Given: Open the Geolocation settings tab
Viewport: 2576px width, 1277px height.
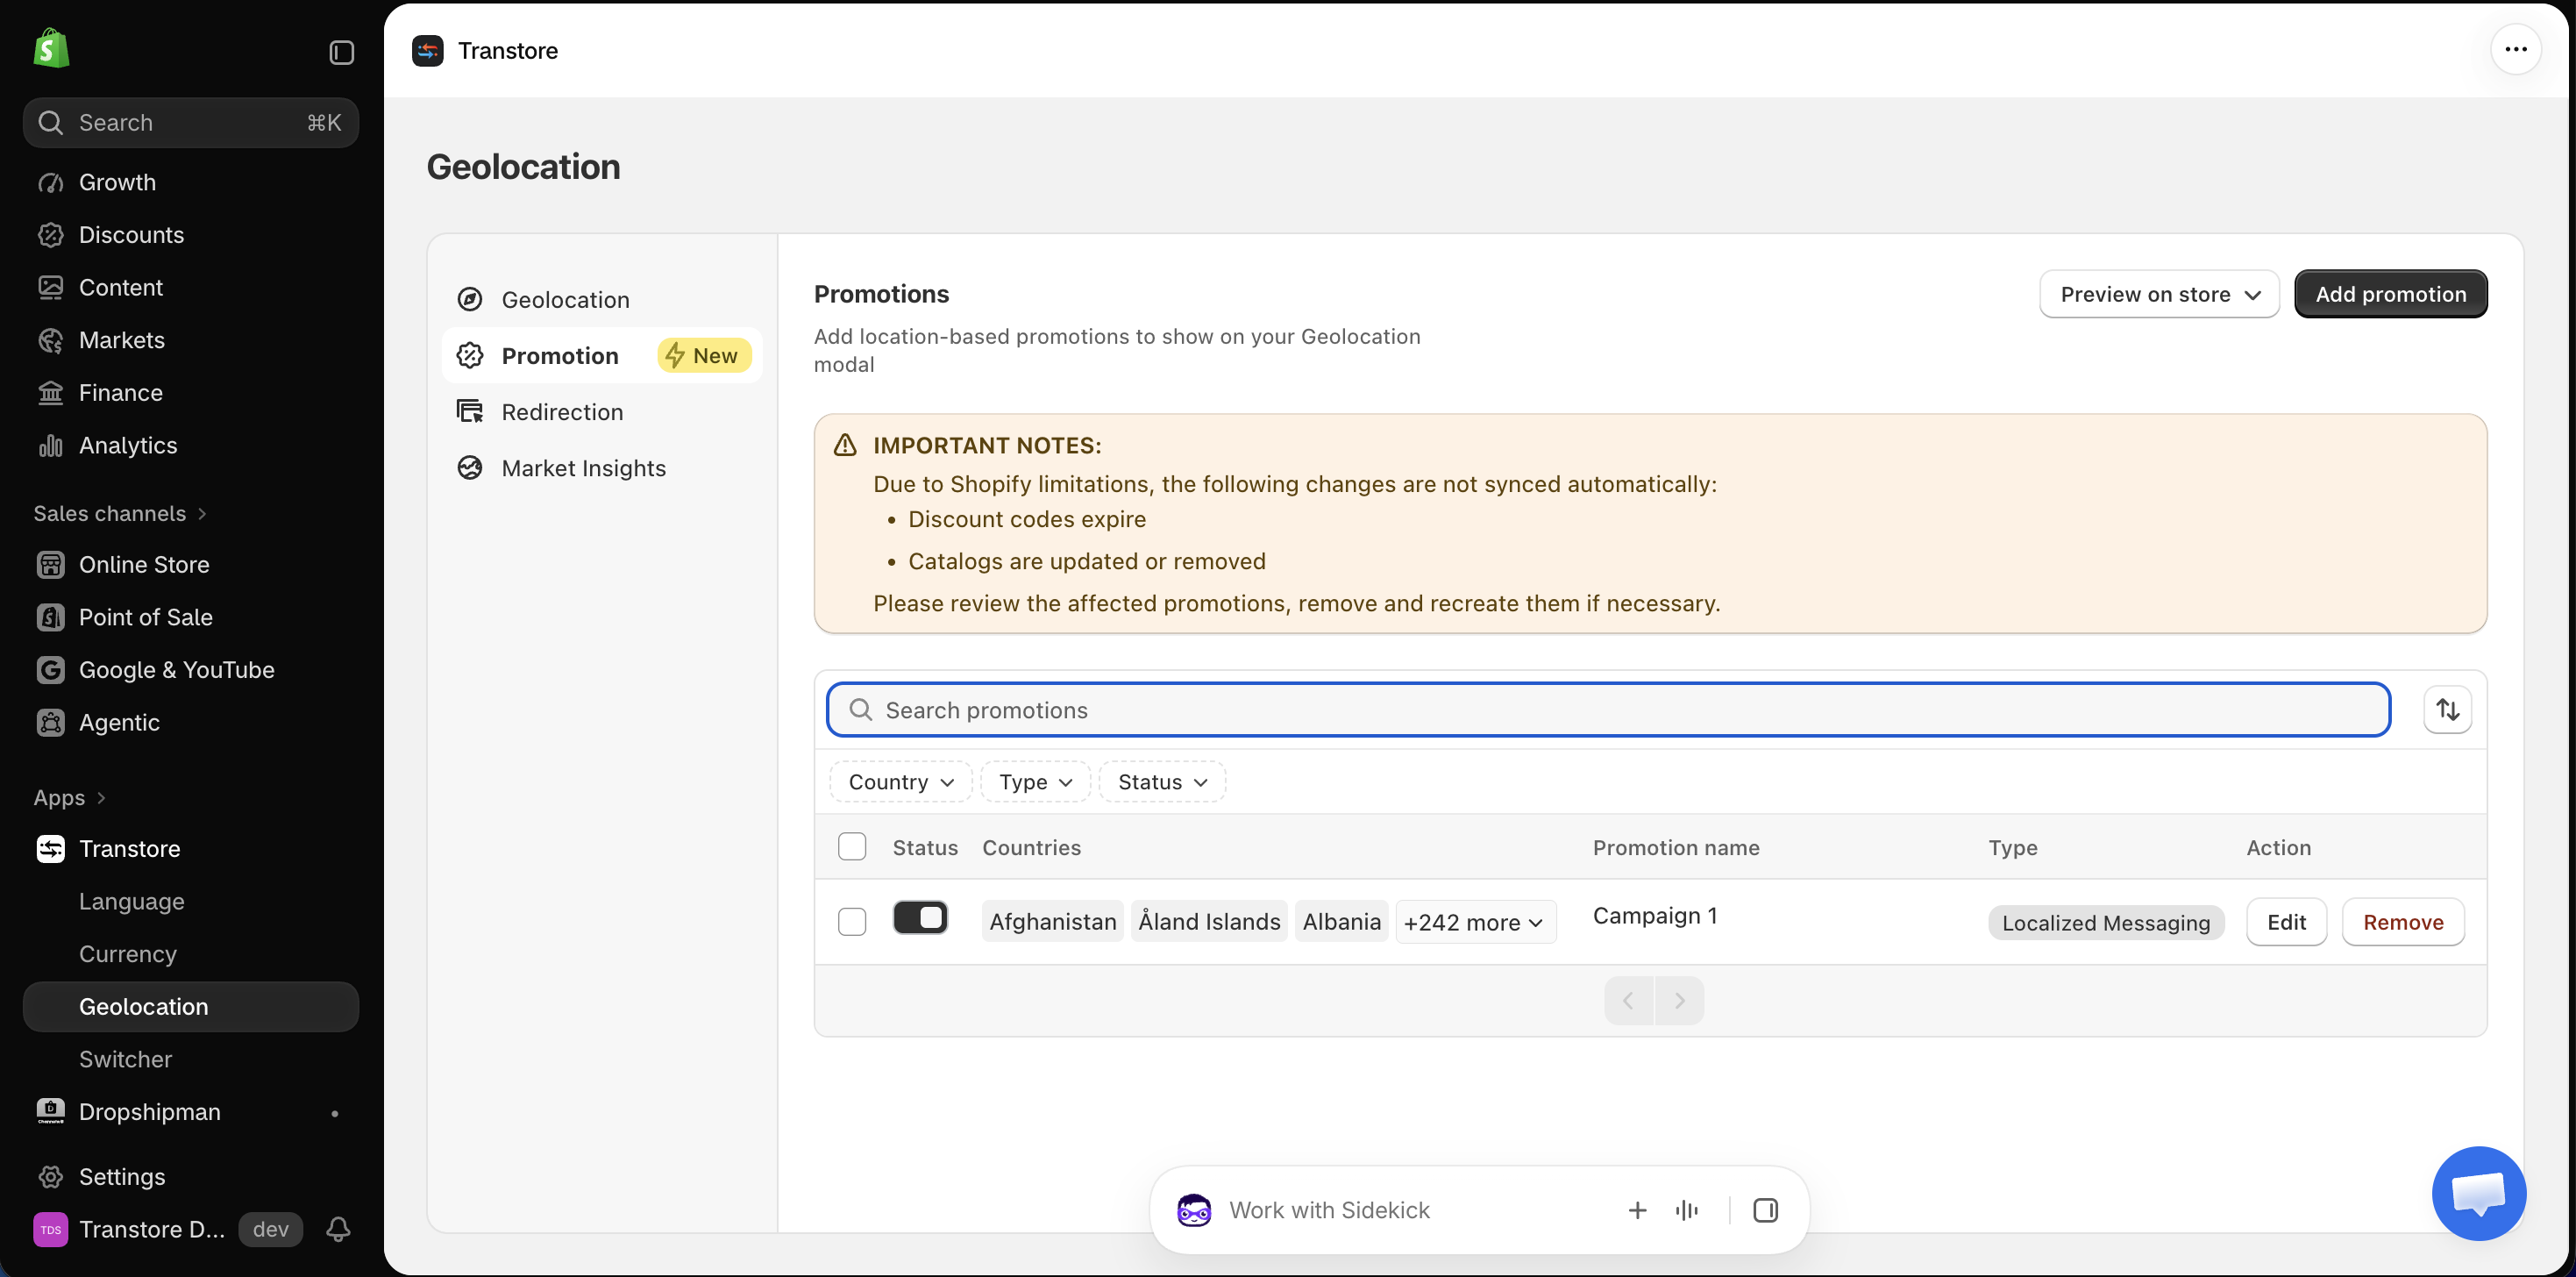Looking at the screenshot, I should coord(602,300).
